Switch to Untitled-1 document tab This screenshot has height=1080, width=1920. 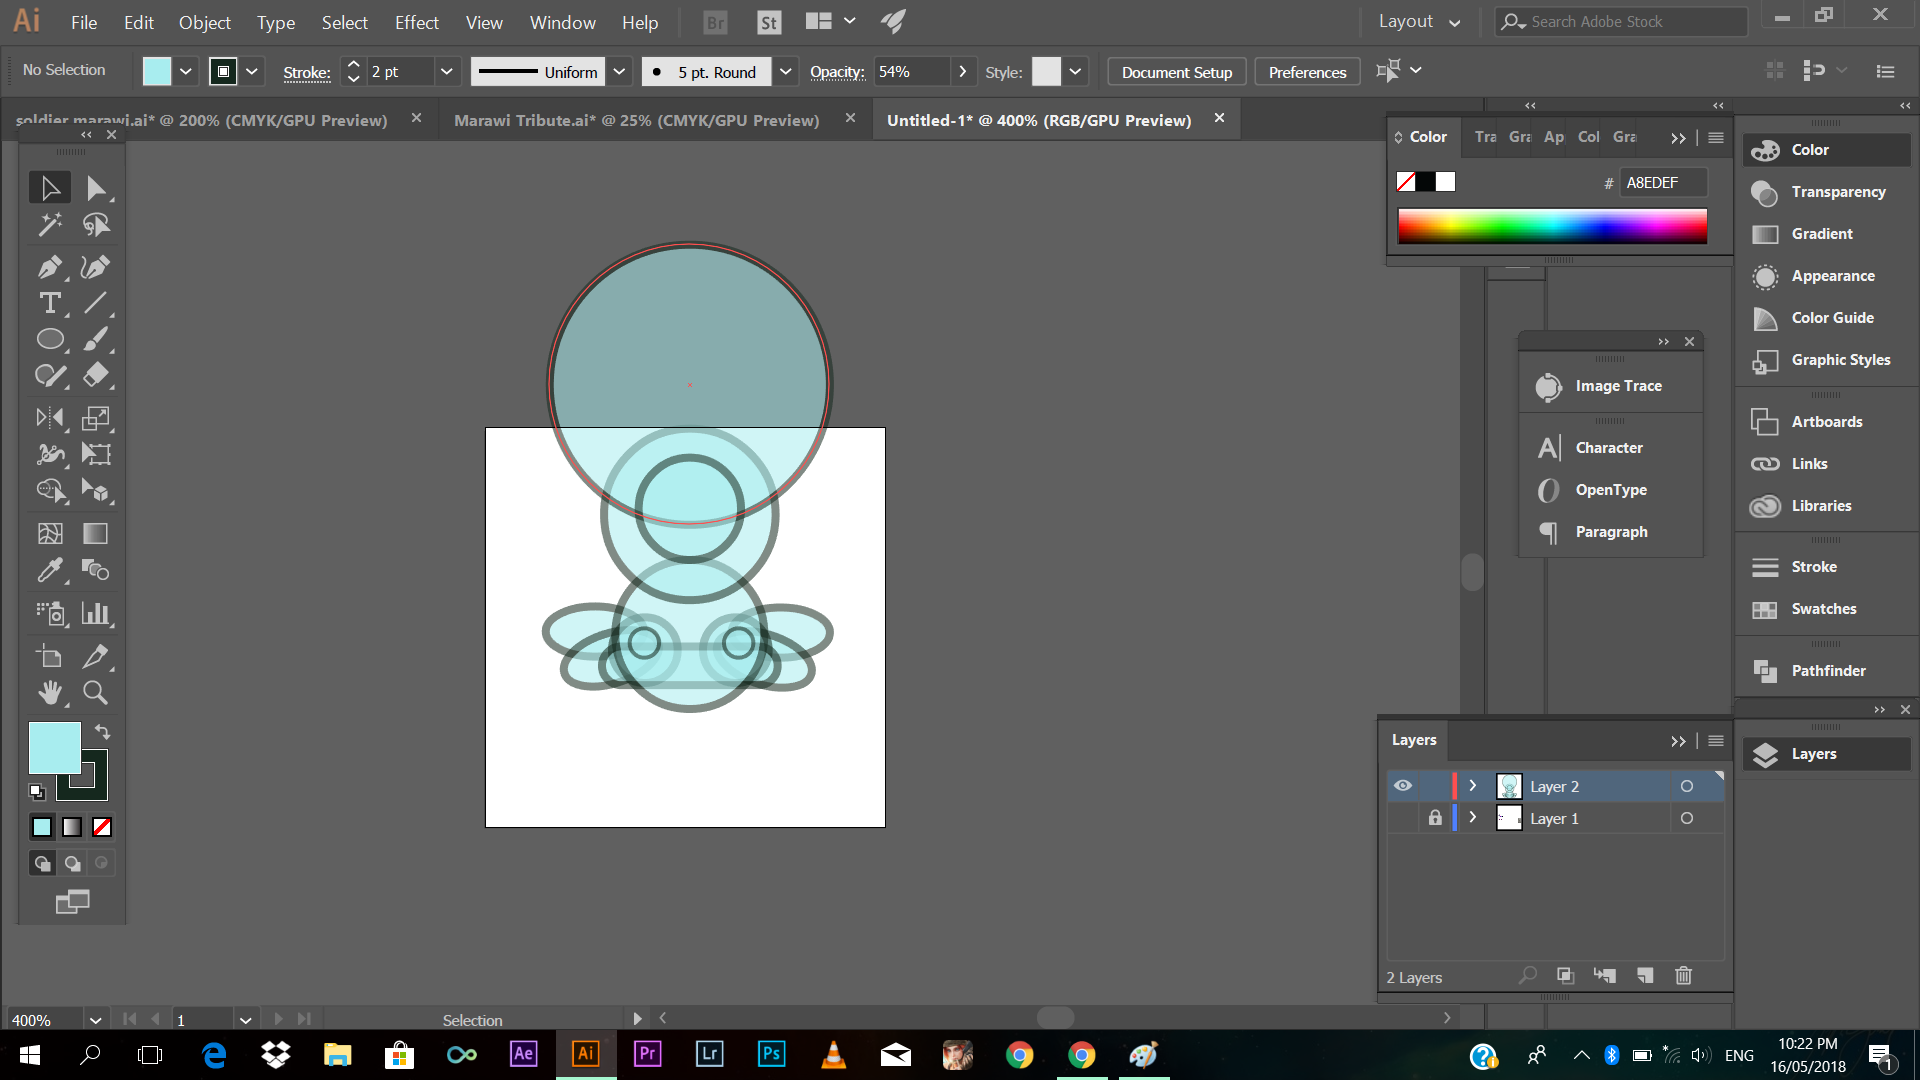point(1039,120)
